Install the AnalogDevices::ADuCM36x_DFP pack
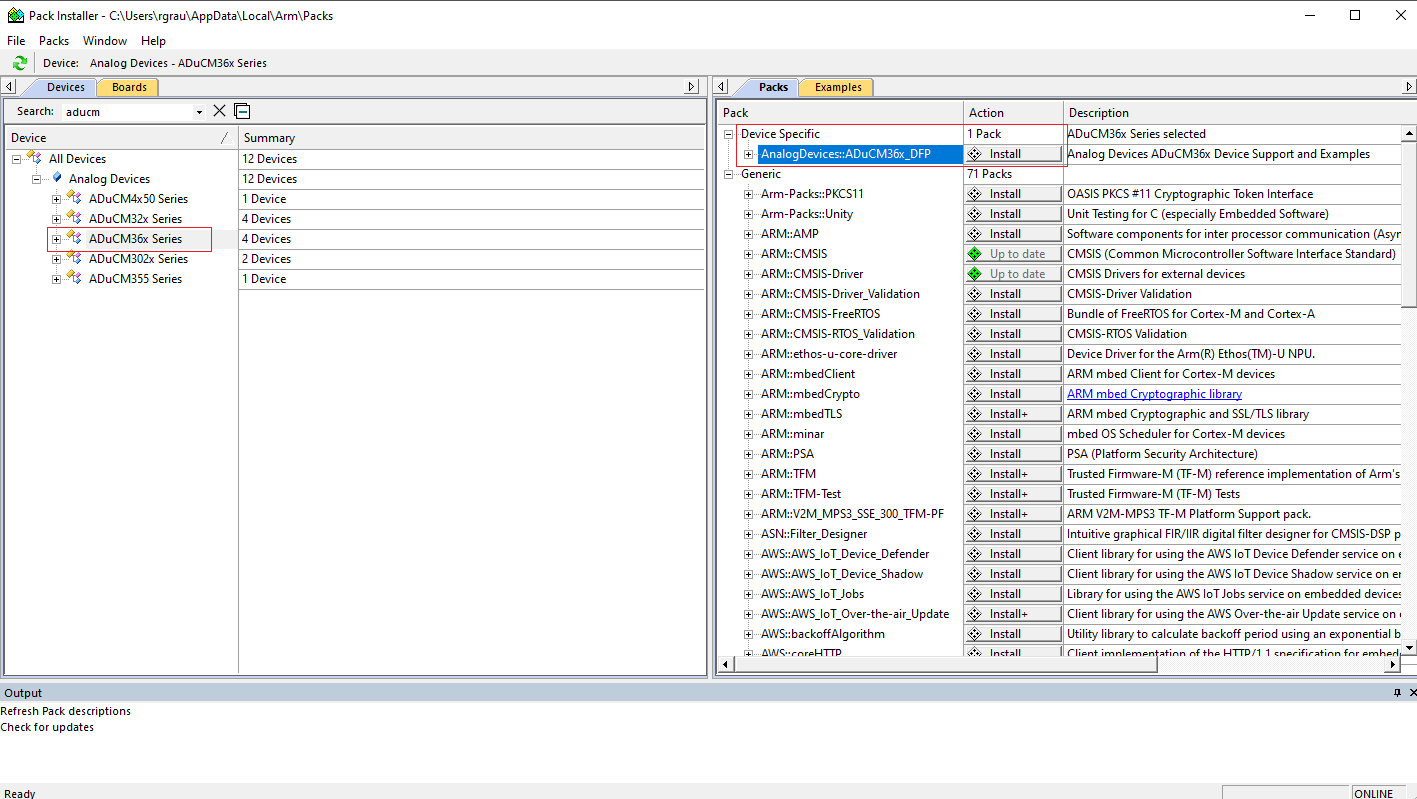Screen dimensions: 1417x799 click(1013, 154)
